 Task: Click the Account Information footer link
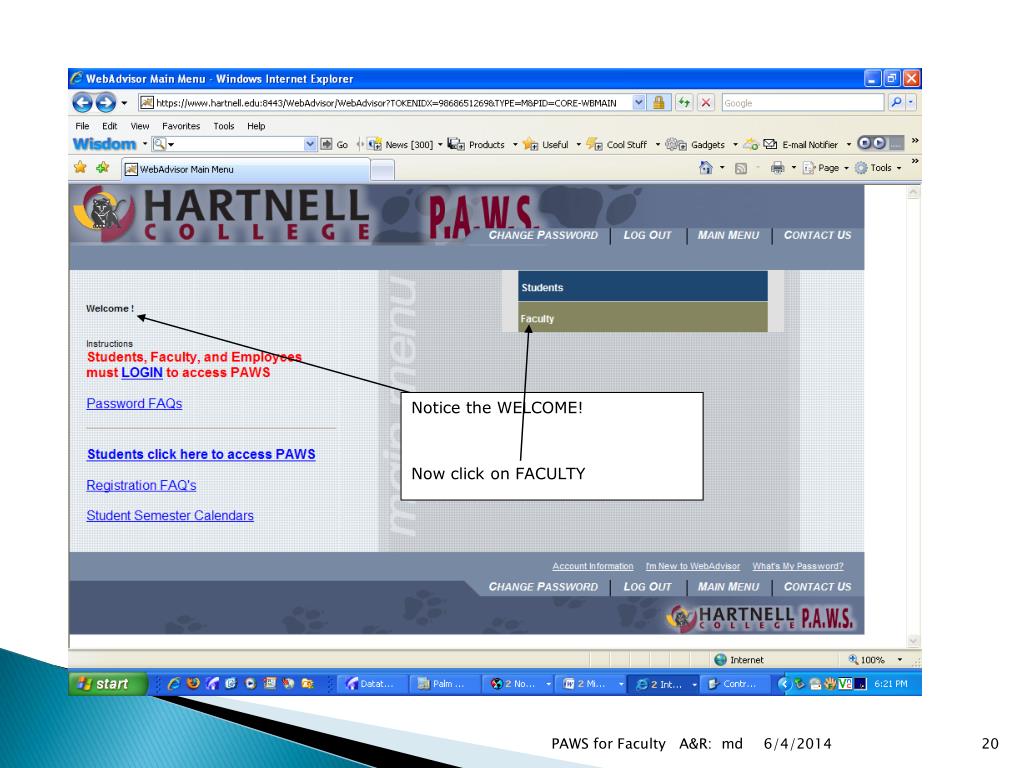pyautogui.click(x=592, y=566)
